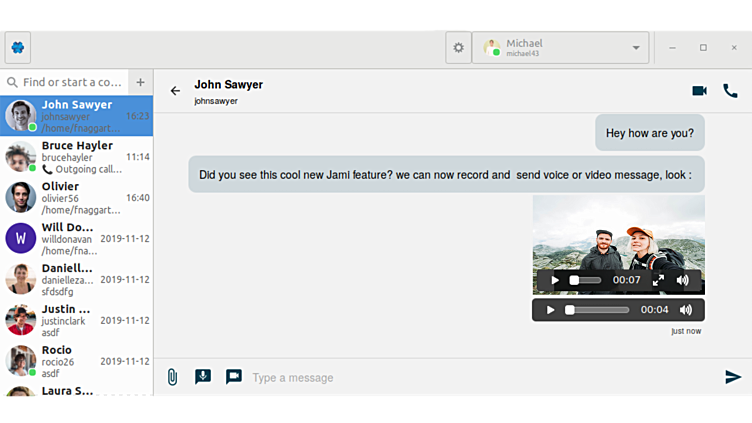
Task: Play the audio message
Action: point(550,310)
